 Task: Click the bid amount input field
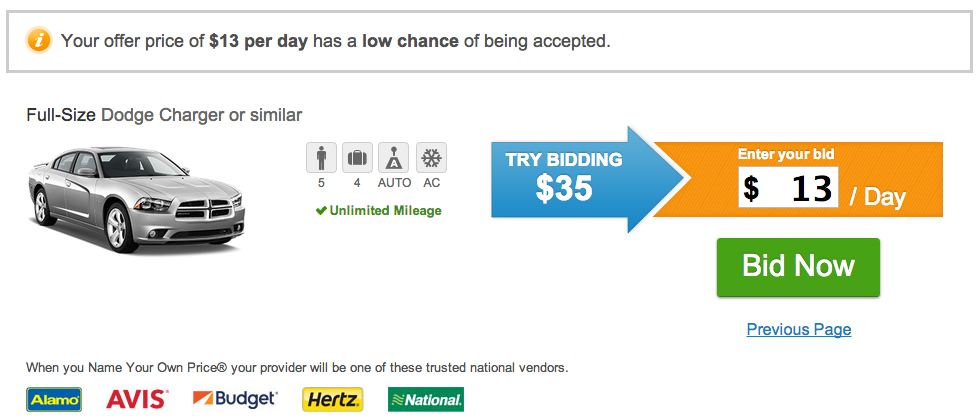click(x=788, y=188)
